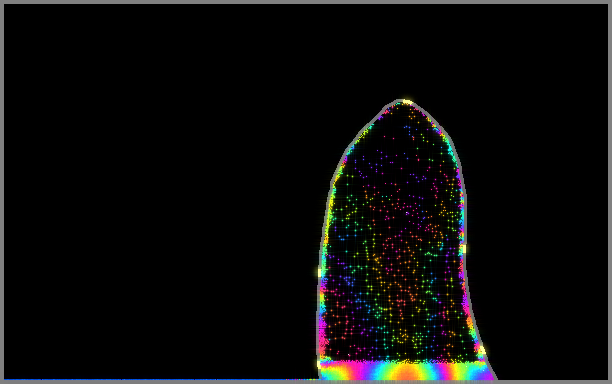Screen dimensions: 612x384
Task: Click the rainbow gradient band at shape's base
Action: coord(406,371)
